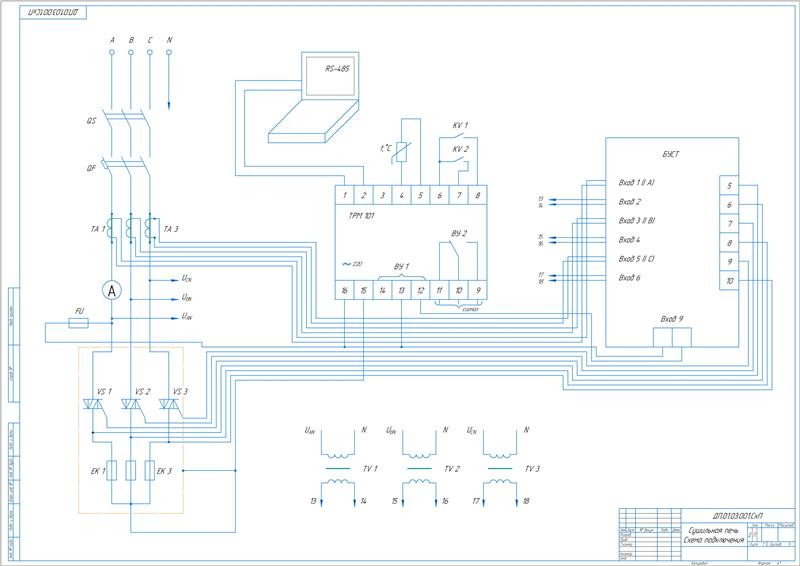This screenshot has width=800, height=566.
Task: Click the Вход 9 label
Action: tap(671, 319)
